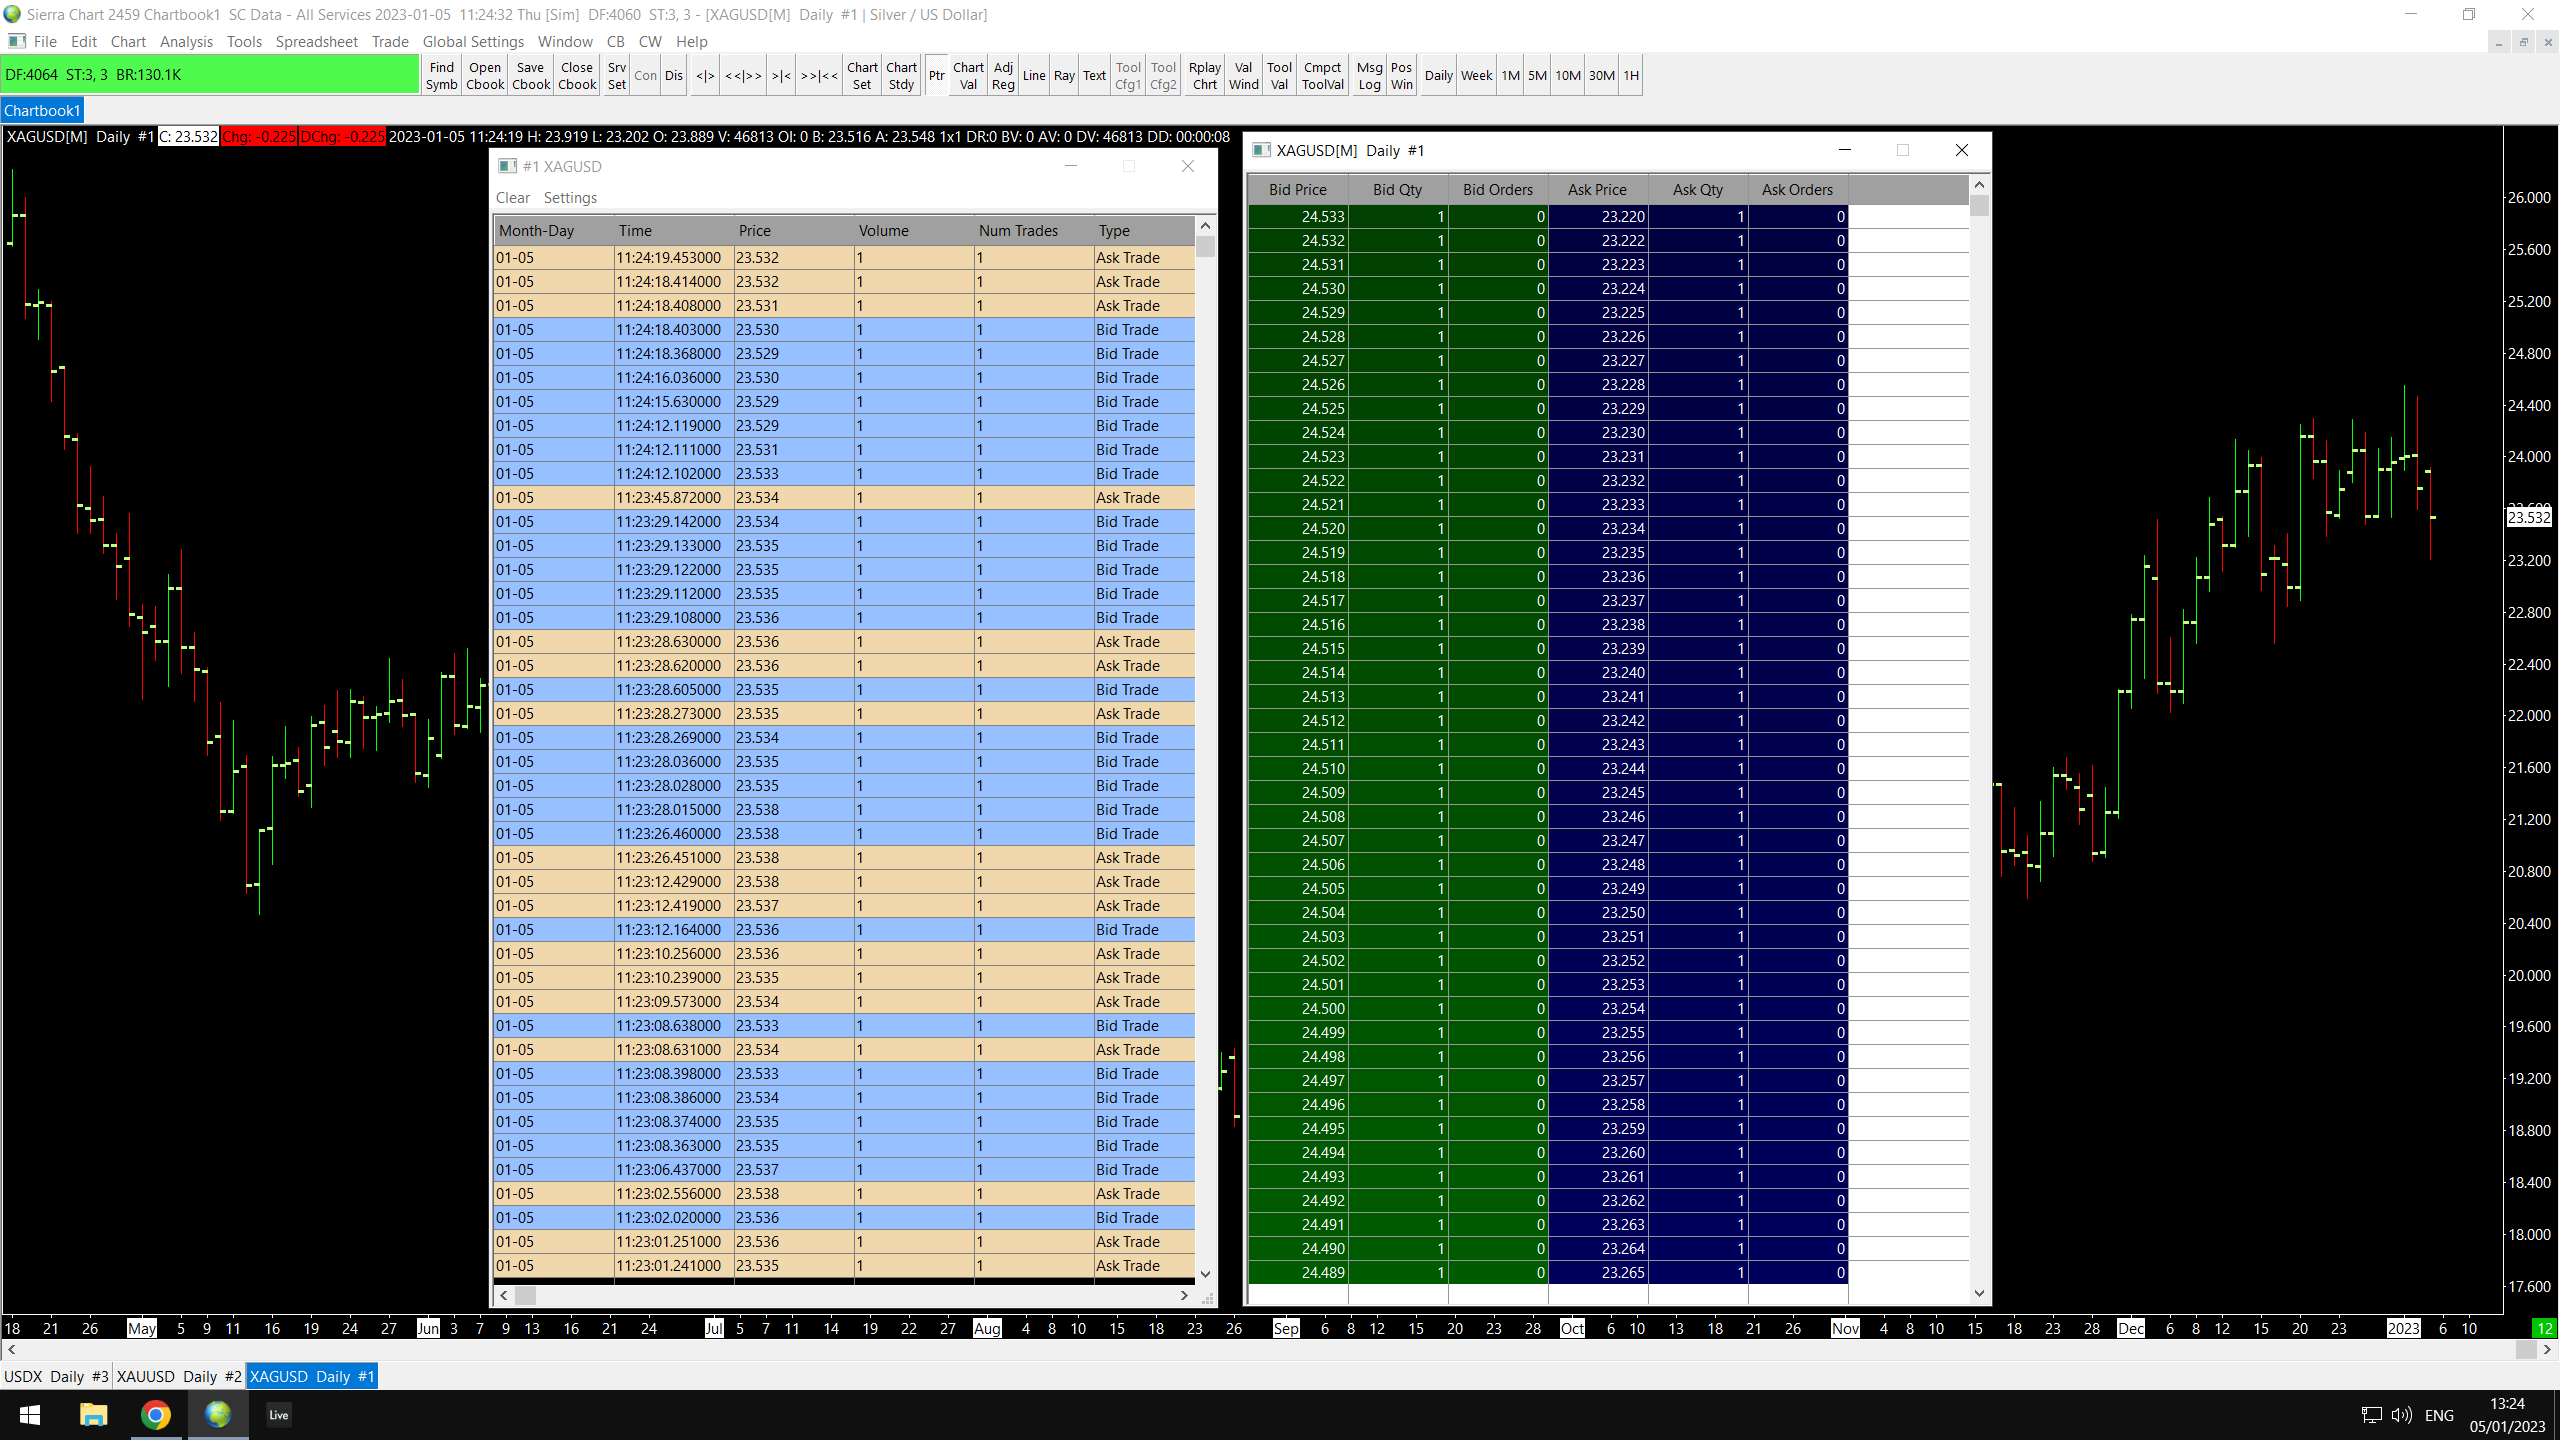This screenshot has height=1440, width=2560.
Task: Click the Find Symbol toolbar button
Action: (x=441, y=76)
